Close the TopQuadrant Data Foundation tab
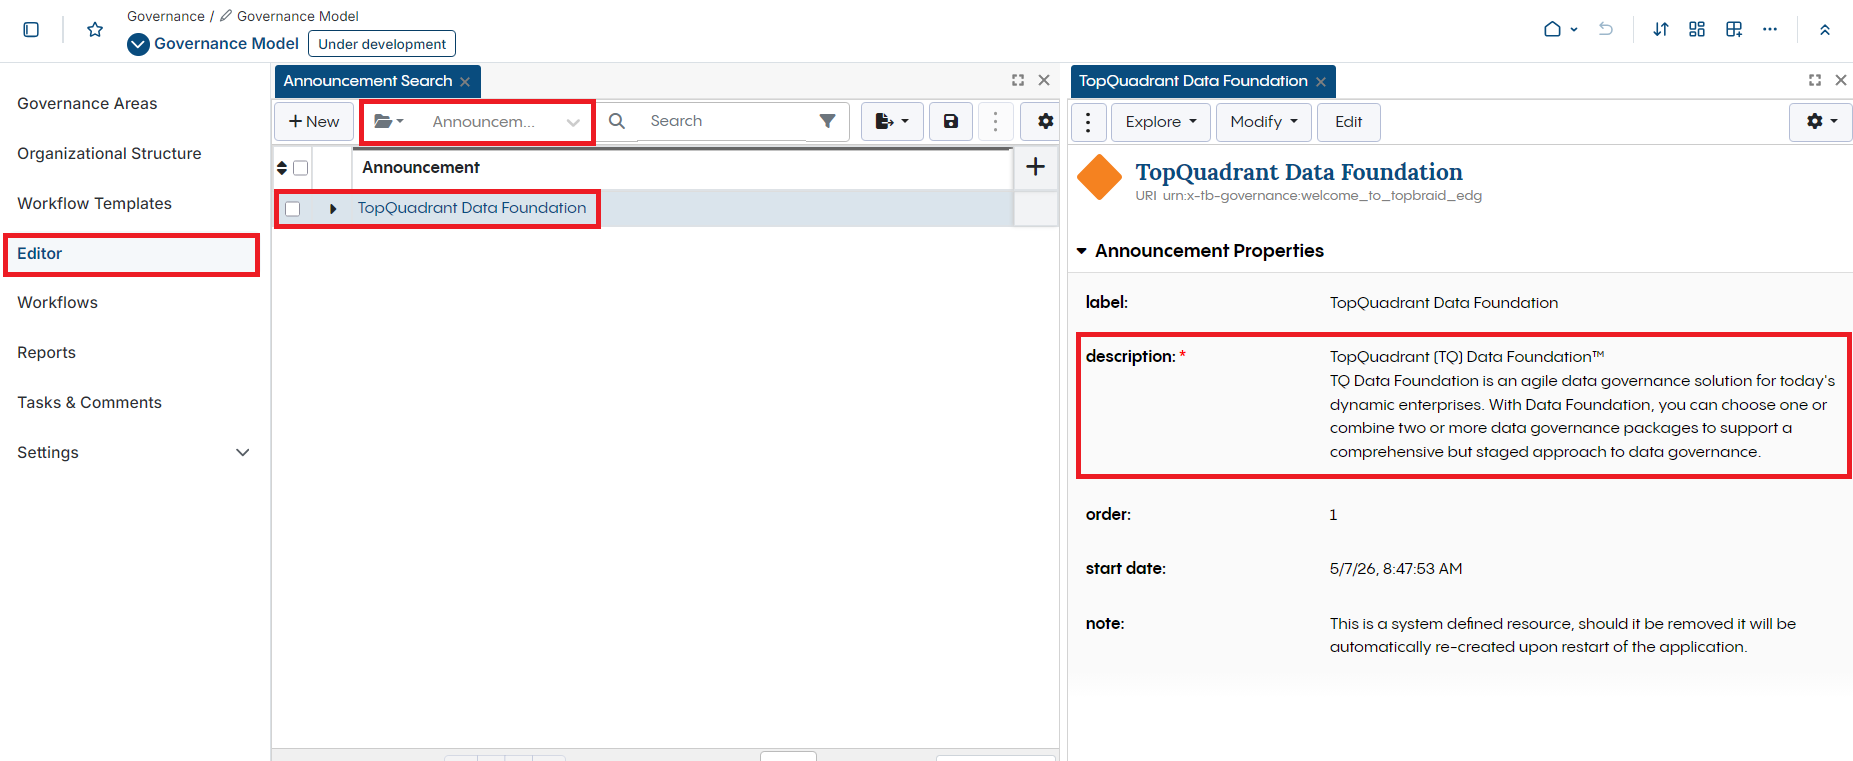This screenshot has width=1853, height=761. click(1321, 82)
